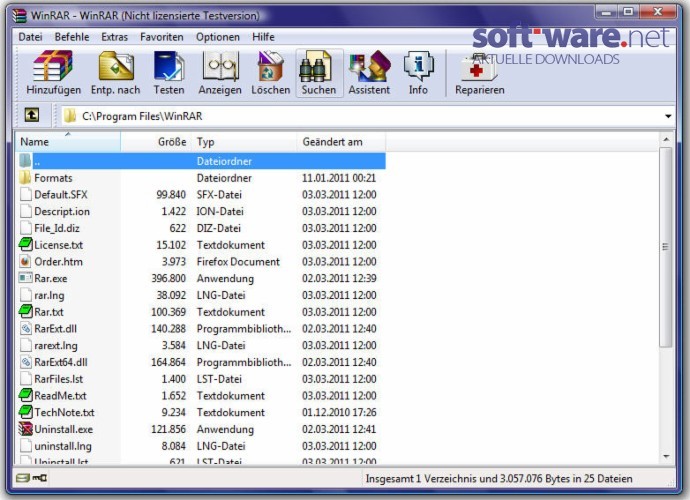Click the size value 100.369
Viewport: 690px width, 500px height.
(169, 312)
